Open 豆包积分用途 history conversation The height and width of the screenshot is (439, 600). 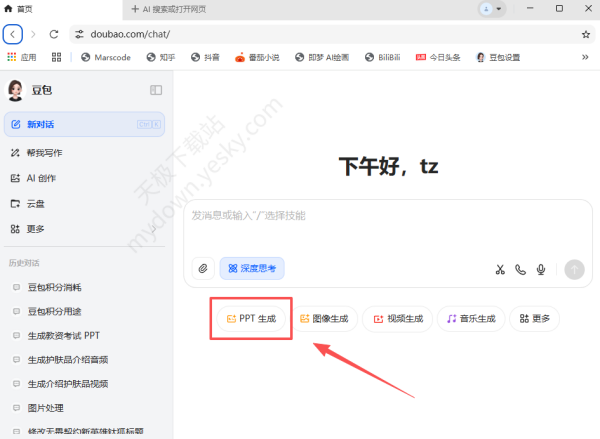point(62,311)
